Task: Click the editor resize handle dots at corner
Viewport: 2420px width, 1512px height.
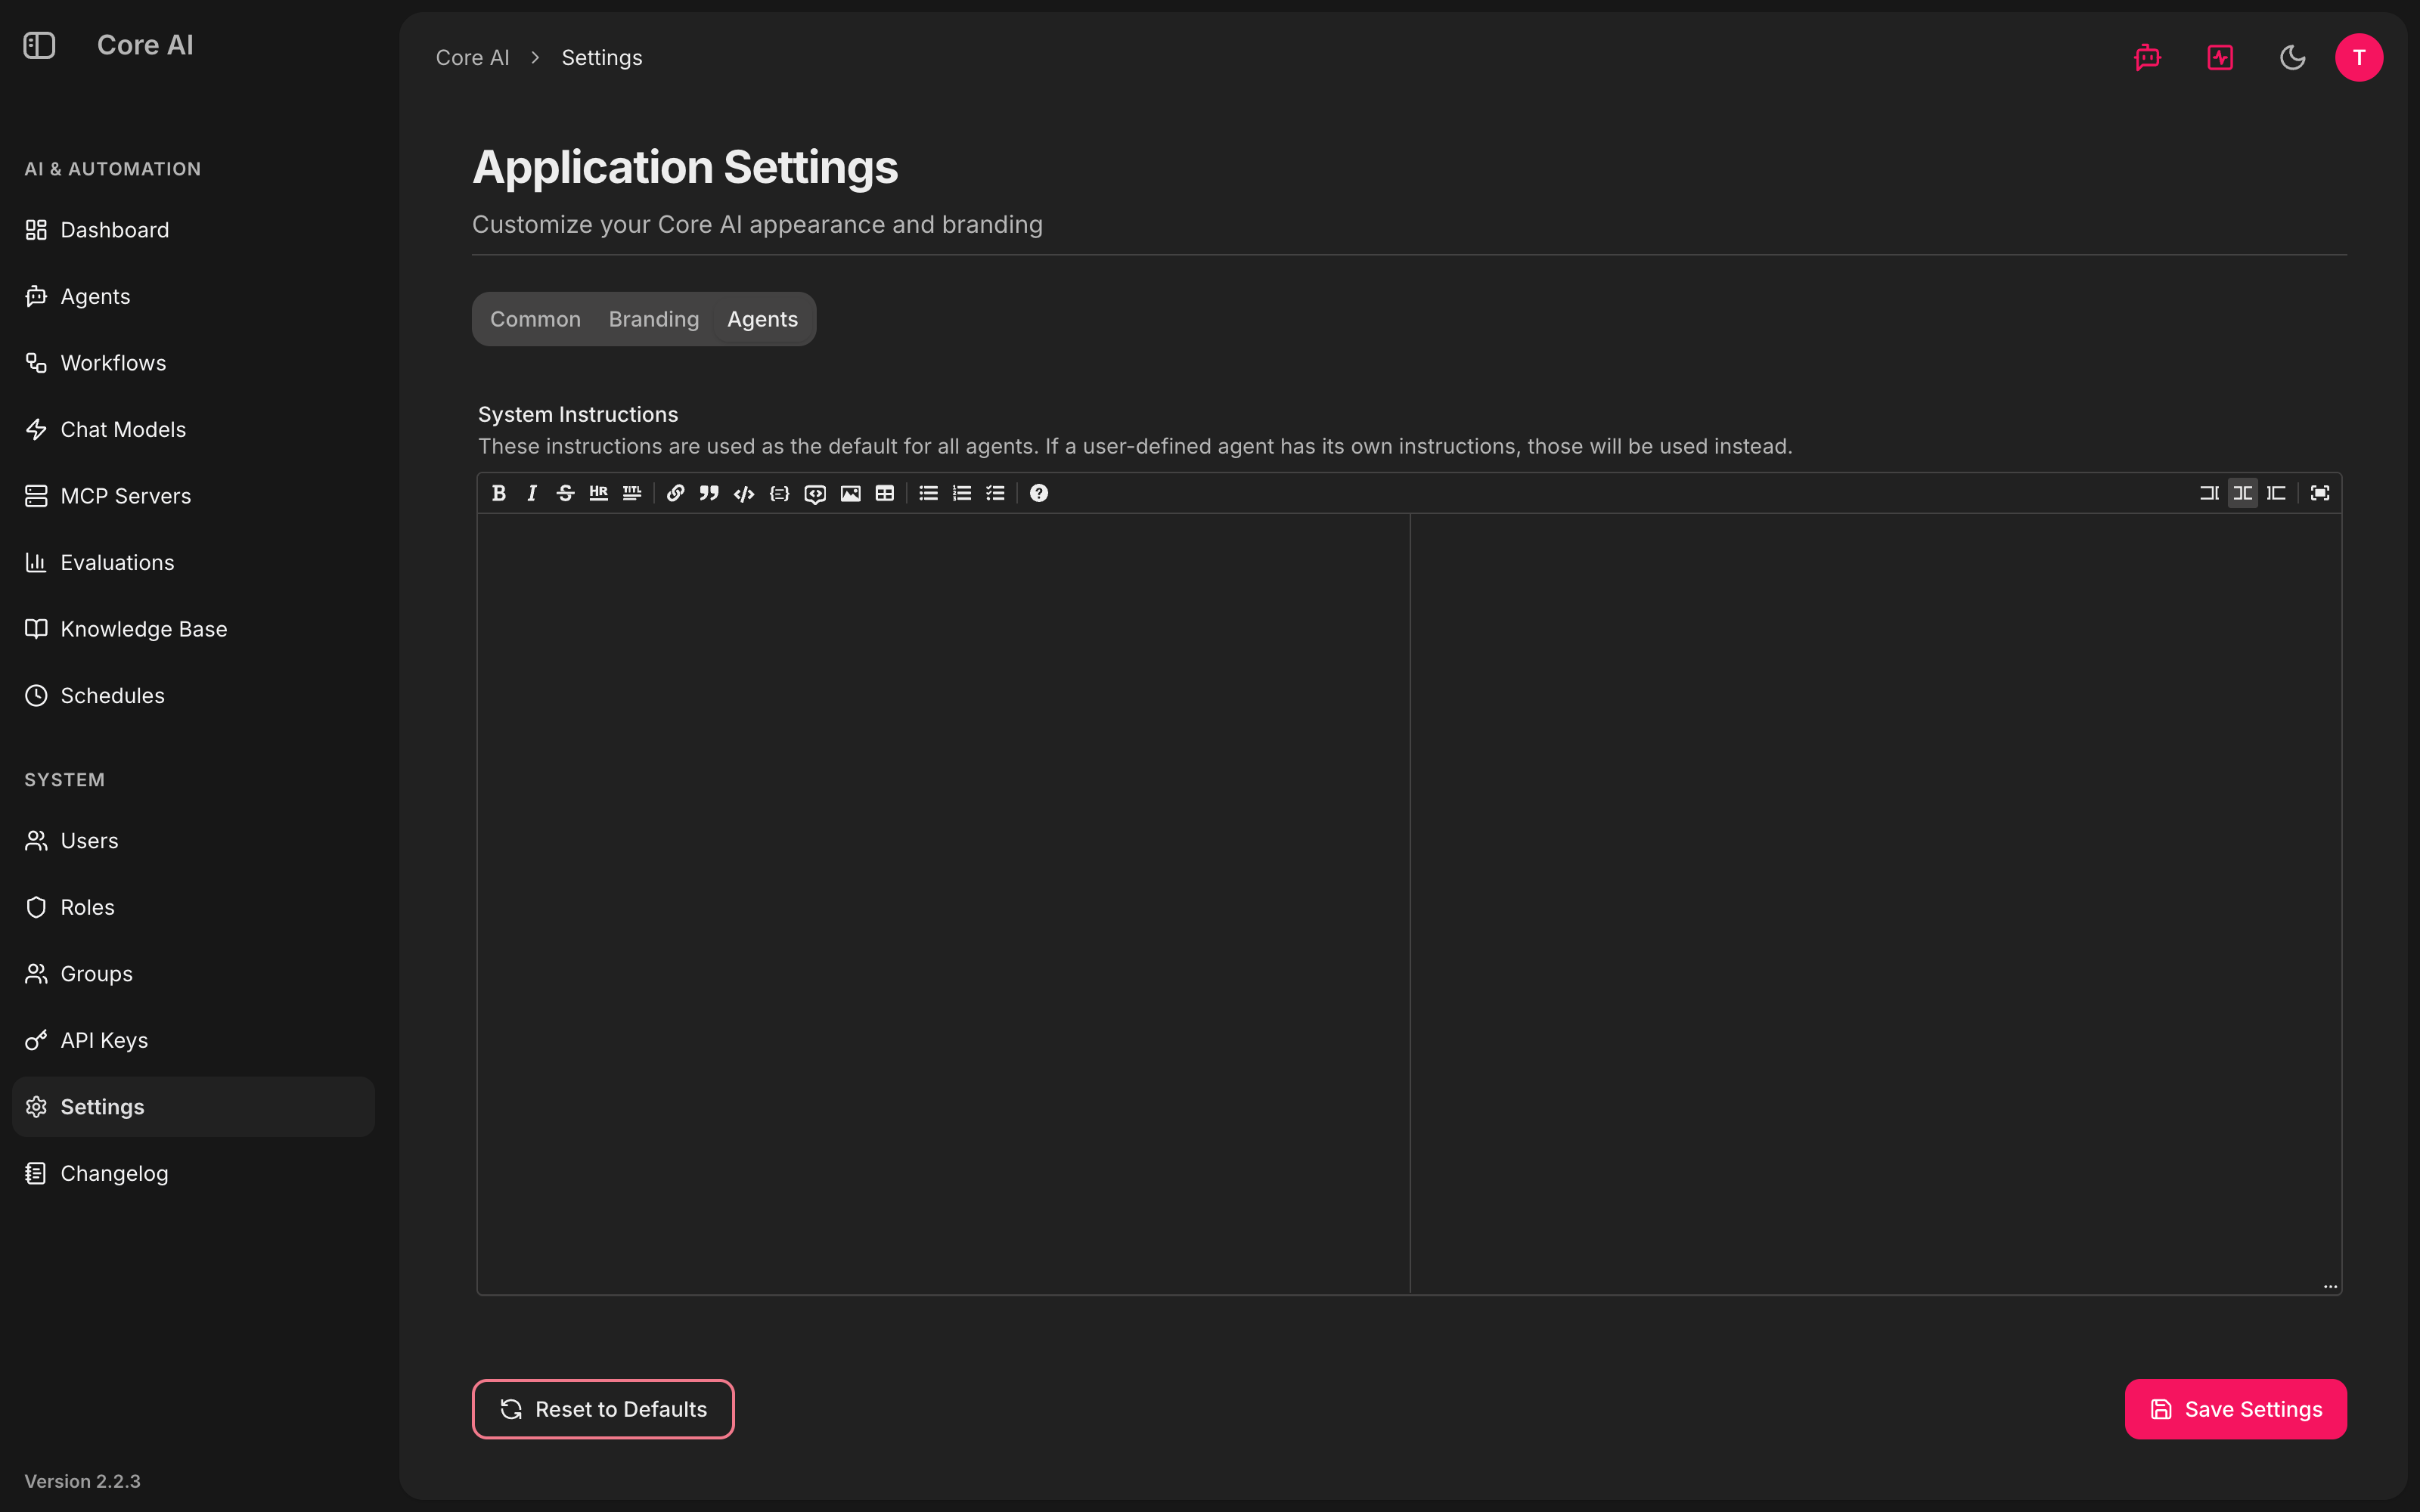Action: [x=2330, y=1286]
